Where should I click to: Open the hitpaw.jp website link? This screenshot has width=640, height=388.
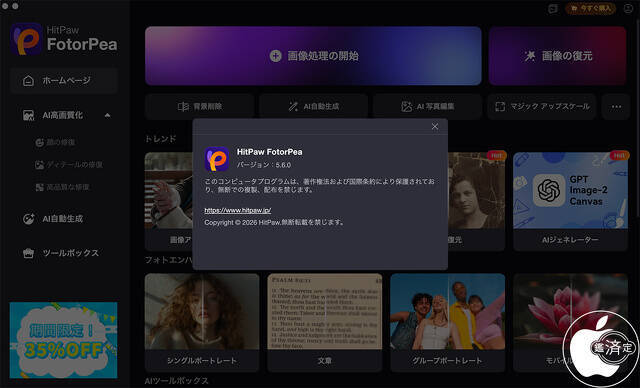[x=238, y=210]
